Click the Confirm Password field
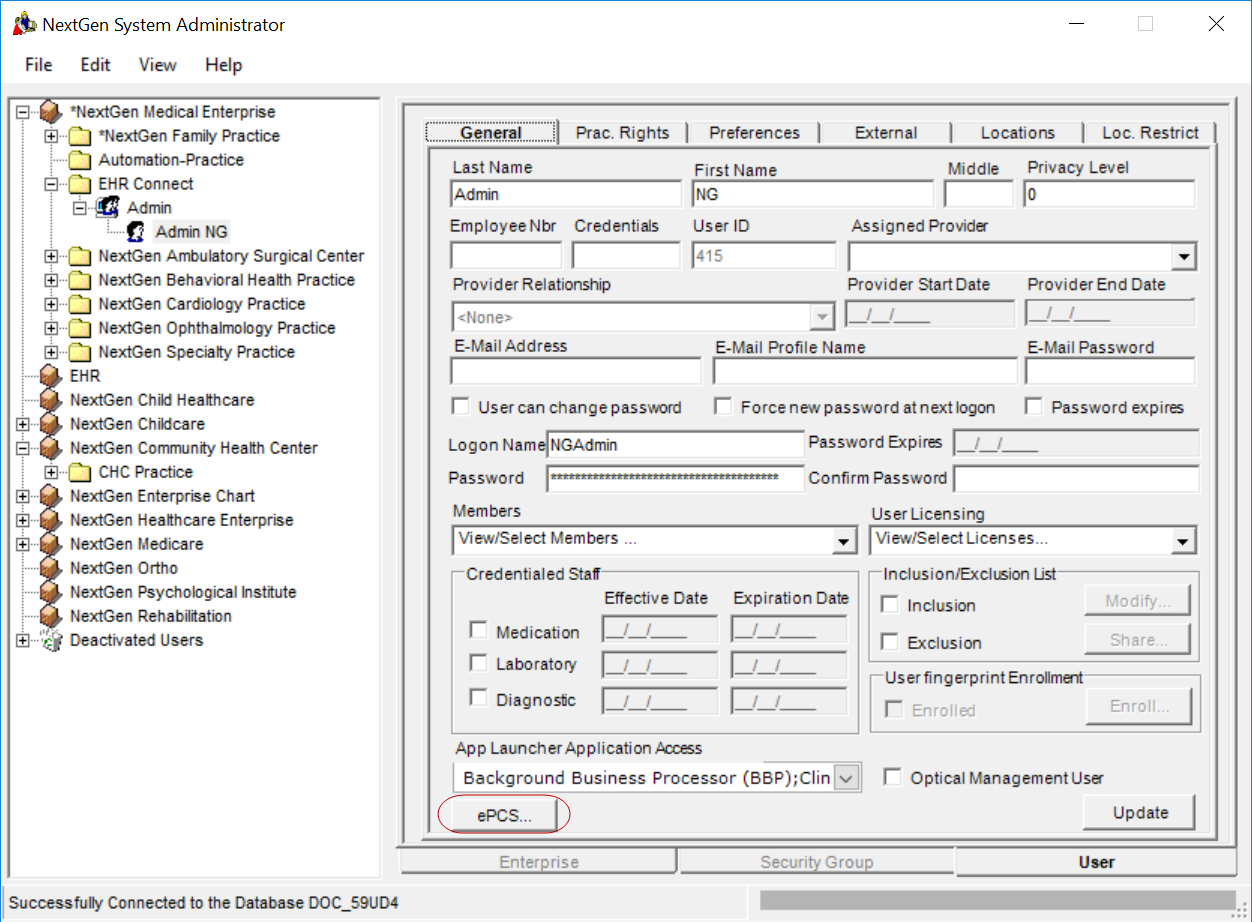This screenshot has width=1252, height=922. click(1076, 479)
